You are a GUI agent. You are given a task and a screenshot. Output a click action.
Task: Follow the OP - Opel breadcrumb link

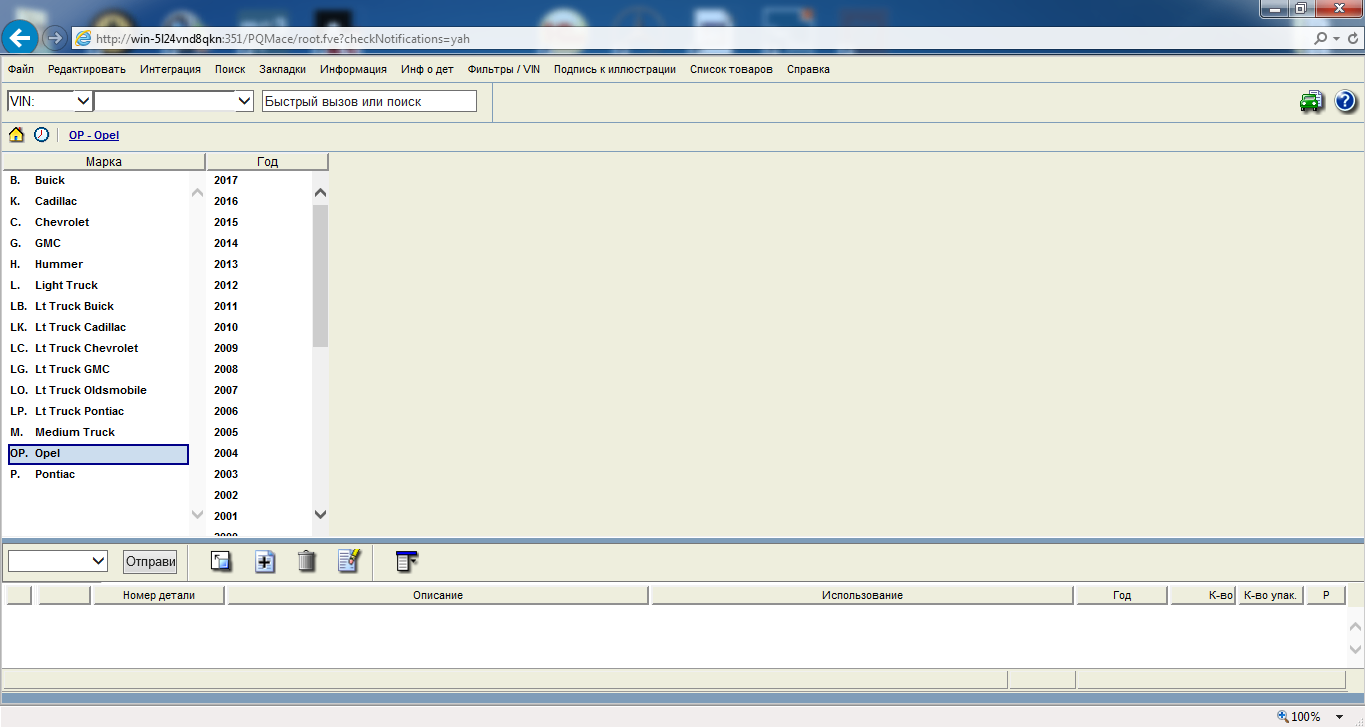click(94, 135)
